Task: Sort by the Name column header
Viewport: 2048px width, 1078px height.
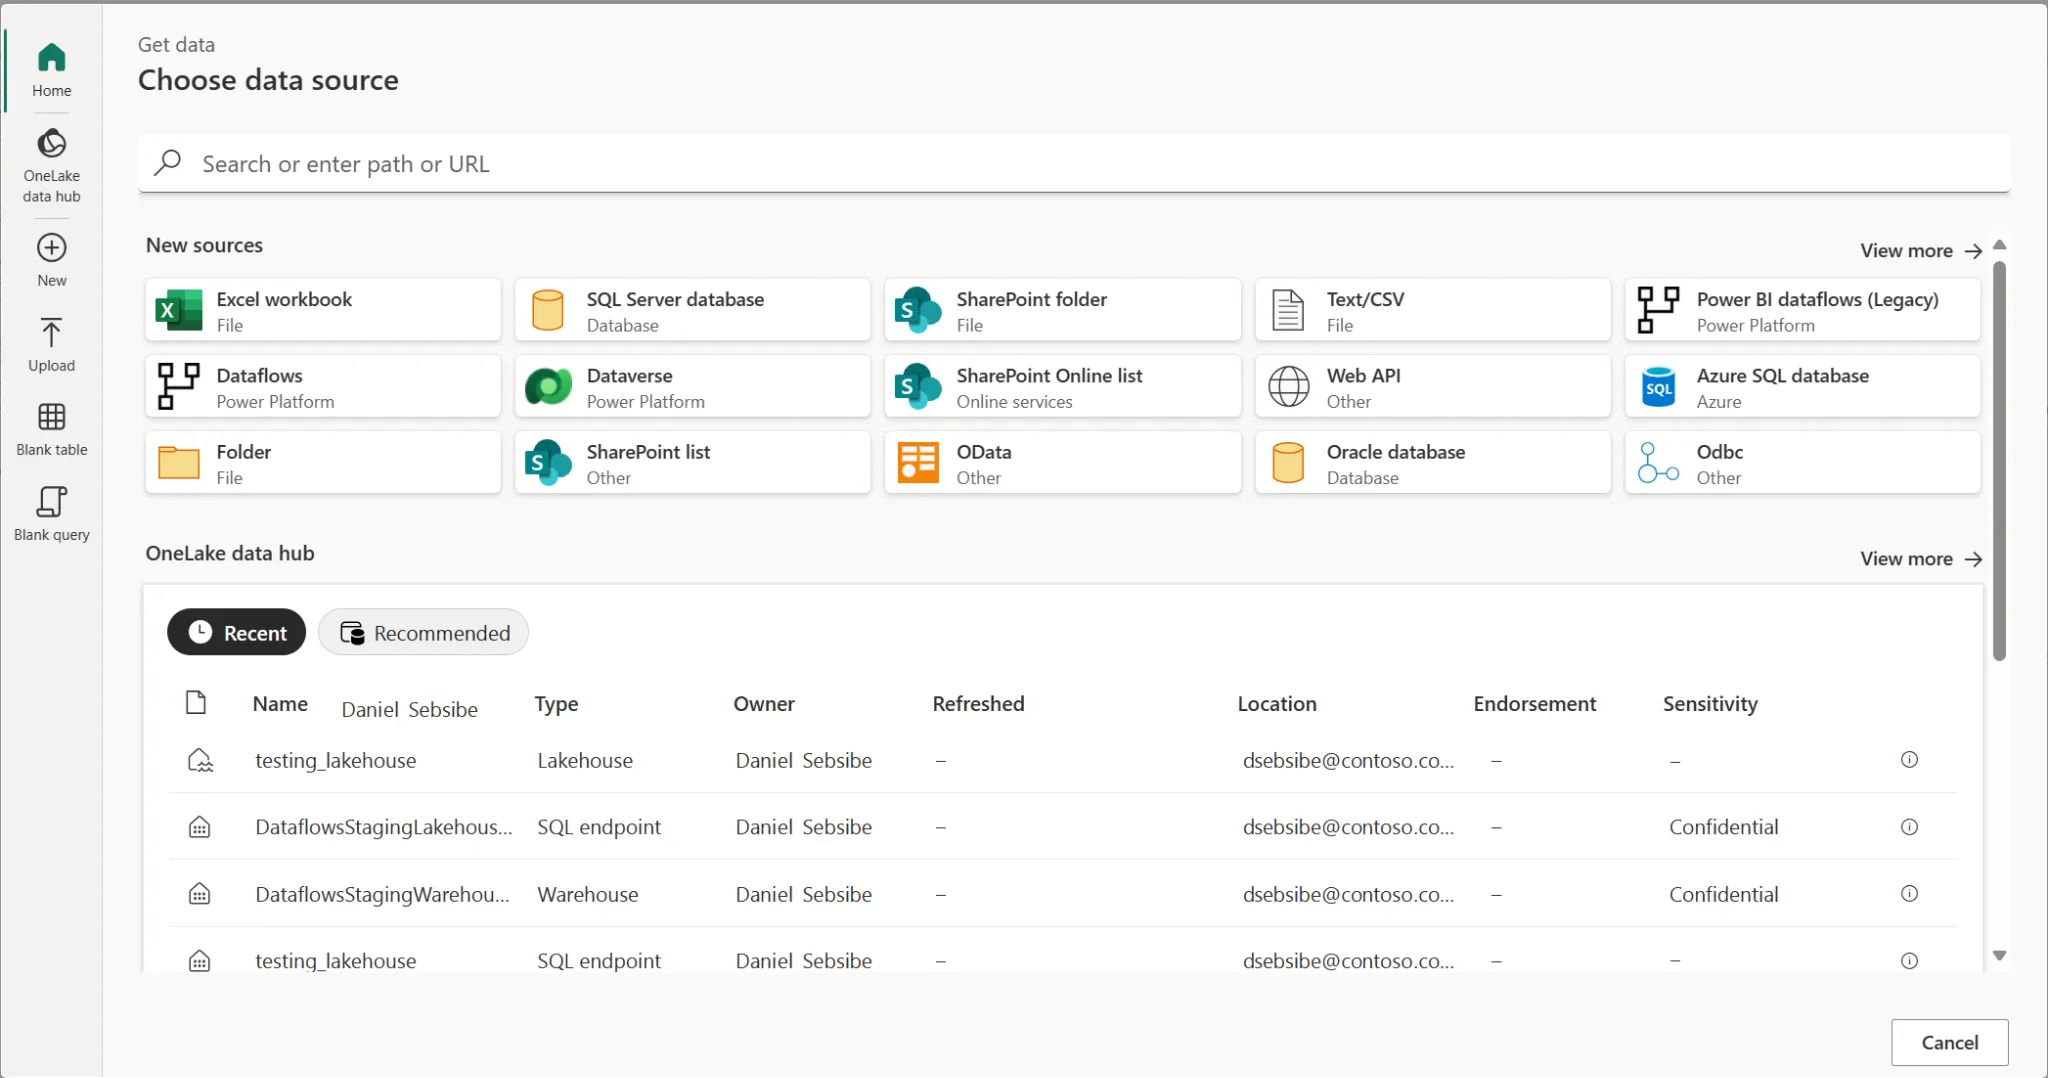Action: [x=280, y=704]
